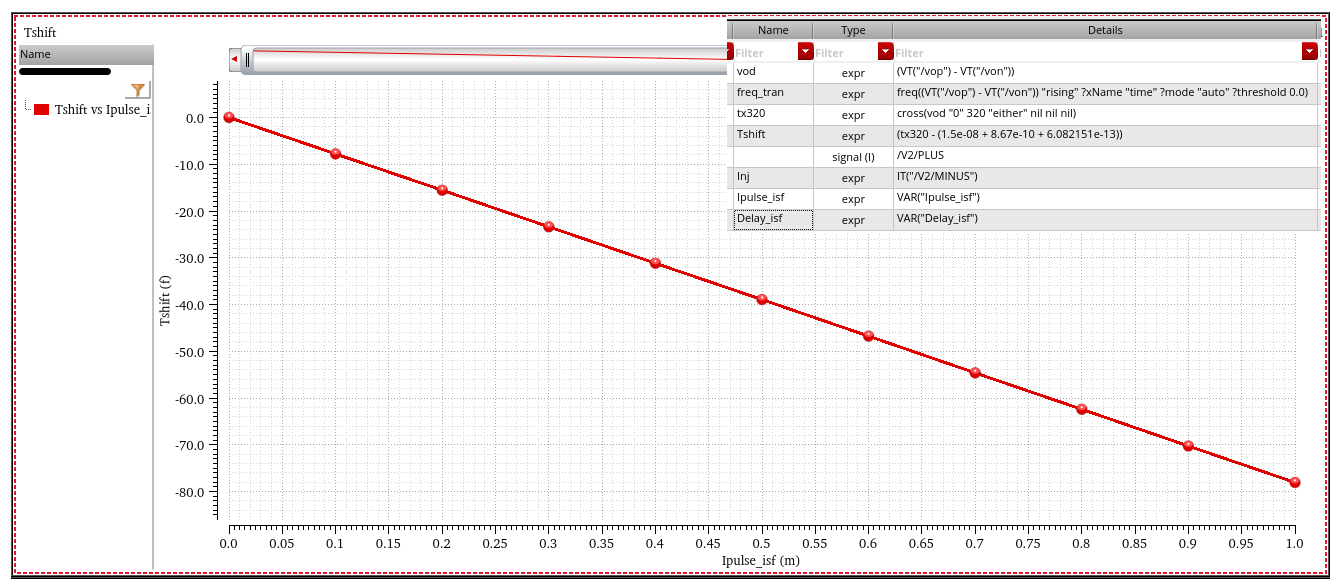Sort by the Type column header
This screenshot has height=588, width=1340.
click(x=853, y=30)
